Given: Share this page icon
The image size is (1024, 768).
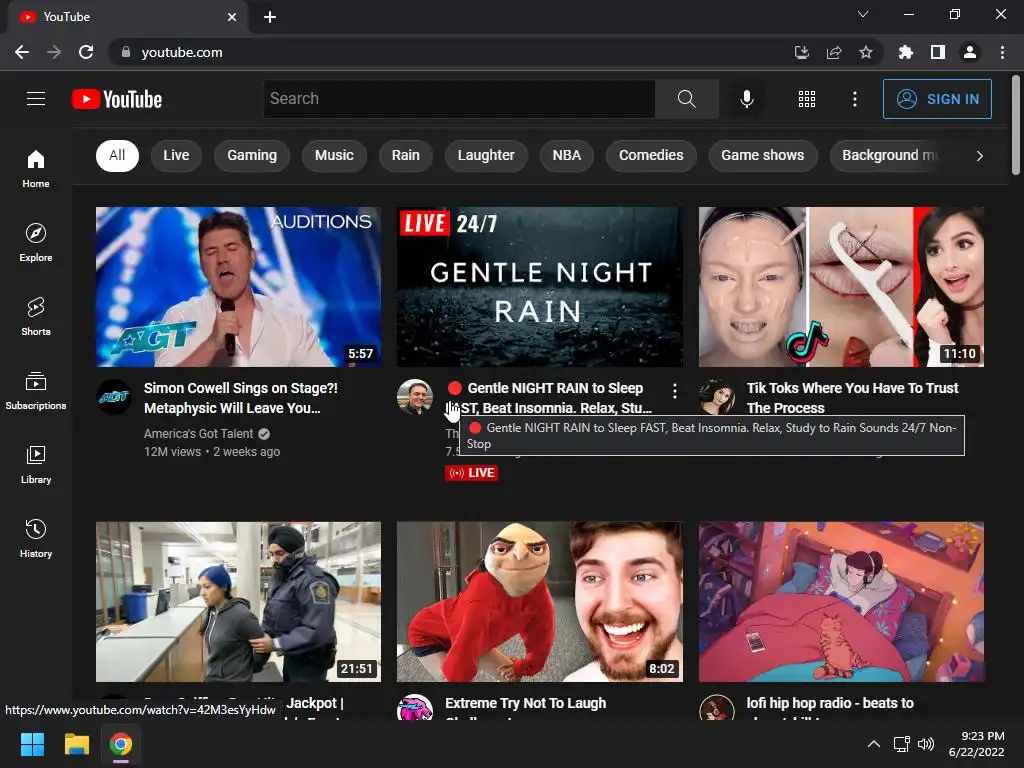Looking at the screenshot, I should [x=834, y=52].
